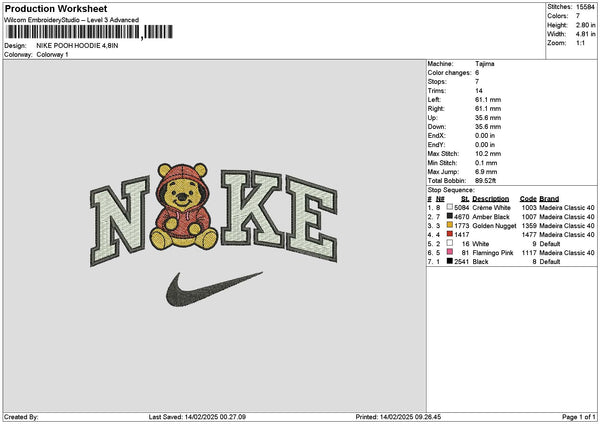600x424 pixels.
Task: Click the Total Bobbin value "89.52ft"
Action: [486, 181]
